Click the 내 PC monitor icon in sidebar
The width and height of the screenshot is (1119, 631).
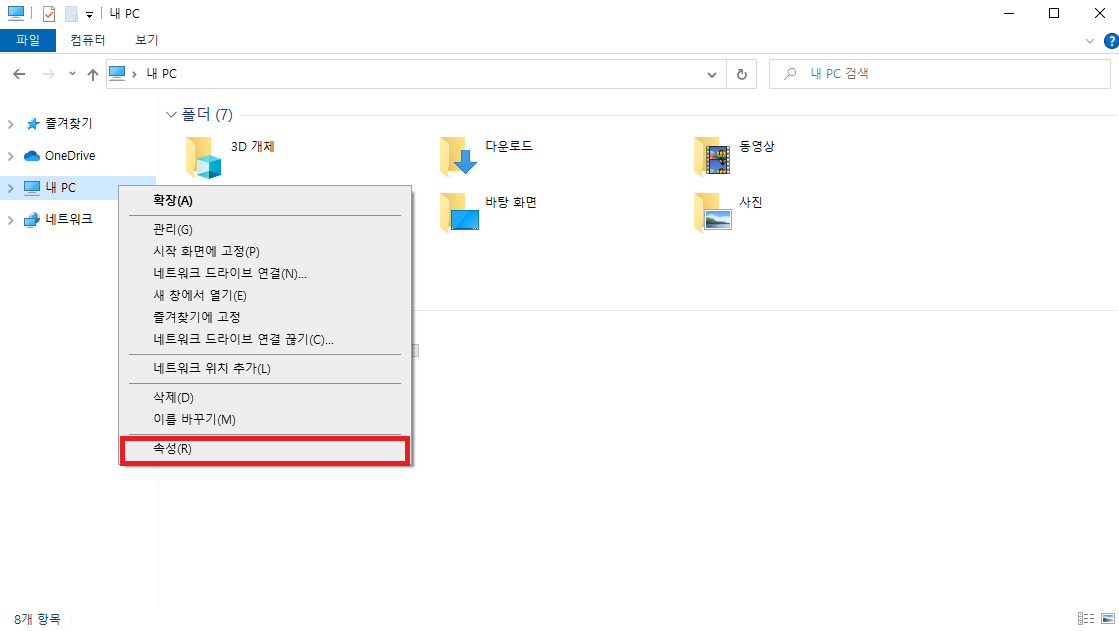[x=31, y=188]
